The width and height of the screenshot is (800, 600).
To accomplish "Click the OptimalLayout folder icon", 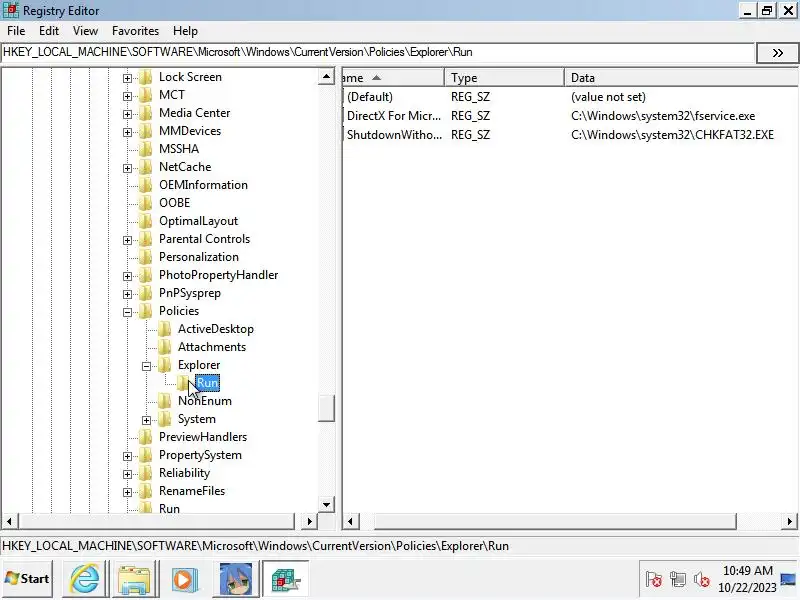I will [146, 221].
